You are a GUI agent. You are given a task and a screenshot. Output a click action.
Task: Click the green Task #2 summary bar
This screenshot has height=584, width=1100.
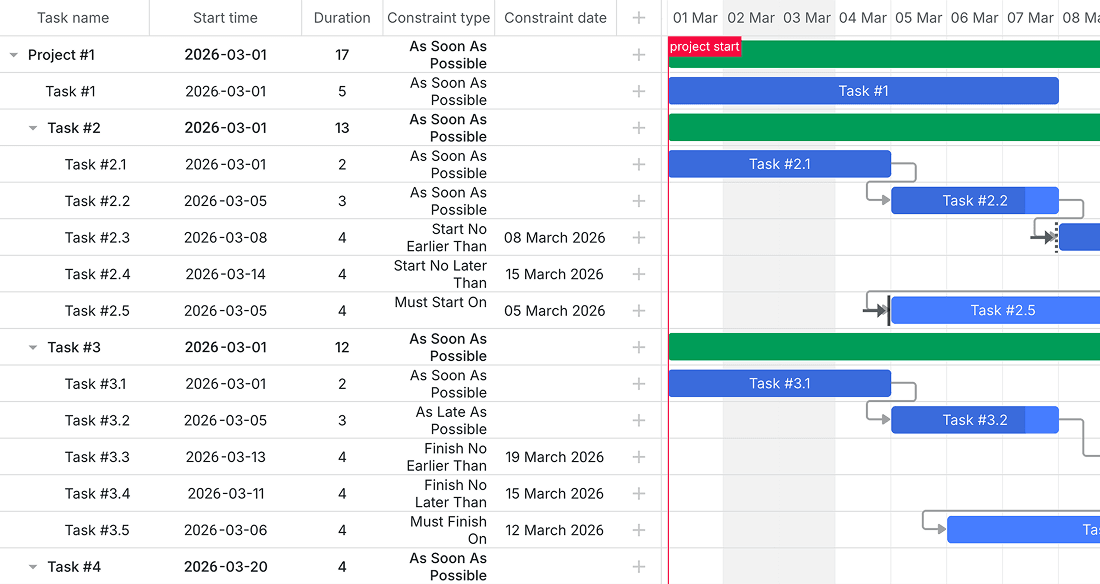884,127
